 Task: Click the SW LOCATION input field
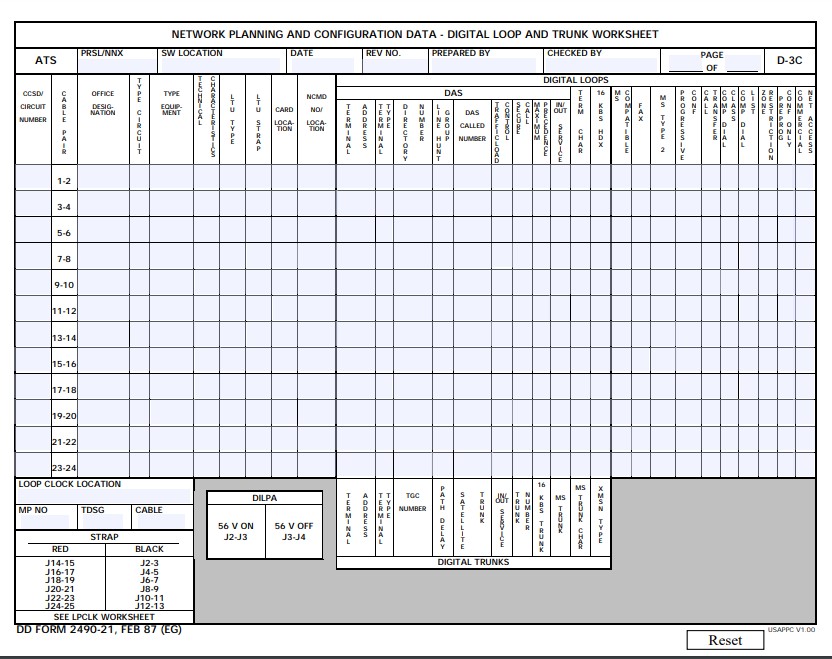point(220,66)
